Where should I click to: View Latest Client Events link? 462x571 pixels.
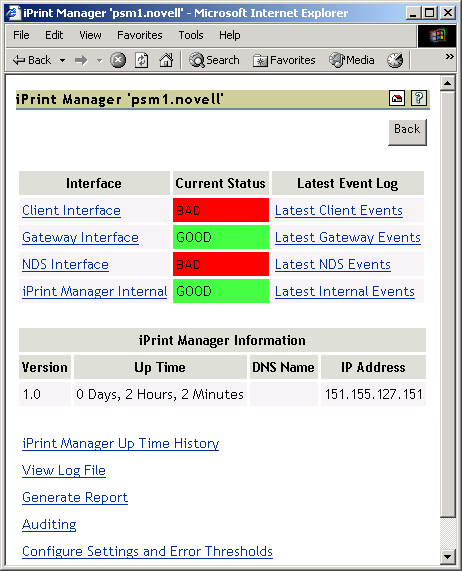pyautogui.click(x=339, y=210)
